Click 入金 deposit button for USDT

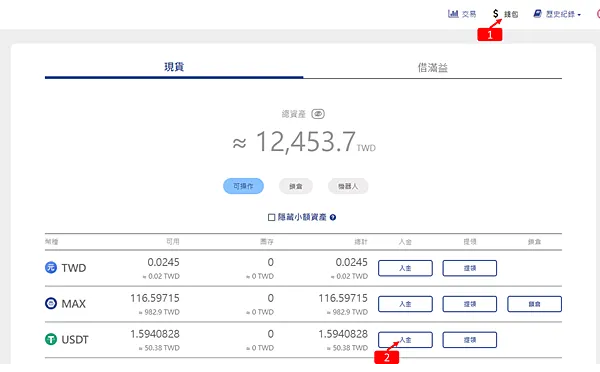pyautogui.click(x=405, y=340)
